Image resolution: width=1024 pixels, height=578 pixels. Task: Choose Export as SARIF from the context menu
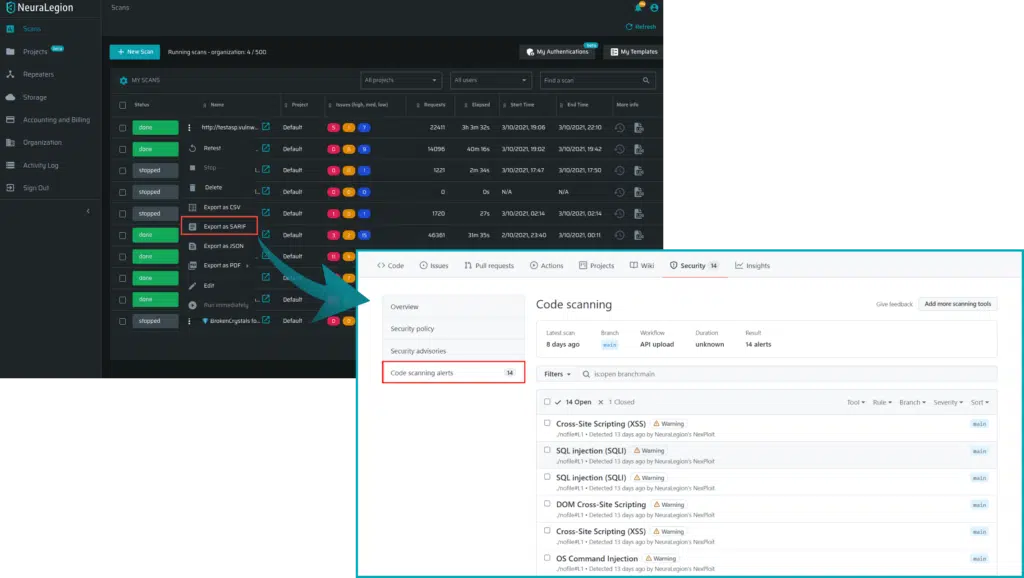[x=219, y=227]
